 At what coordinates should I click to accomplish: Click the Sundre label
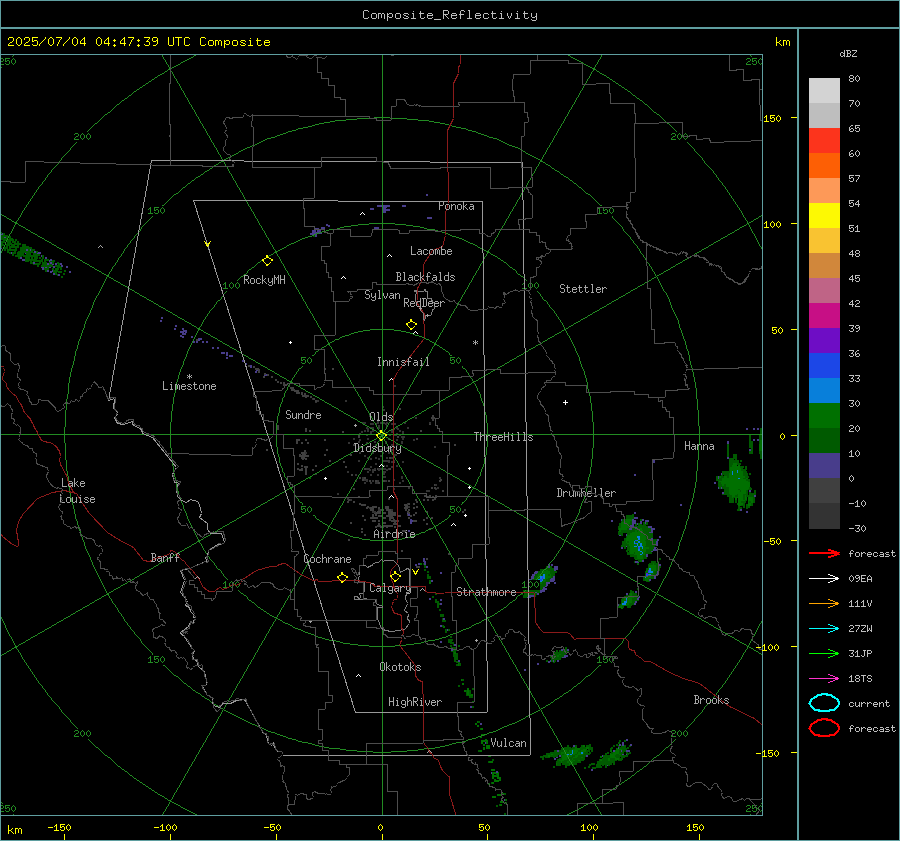(303, 414)
